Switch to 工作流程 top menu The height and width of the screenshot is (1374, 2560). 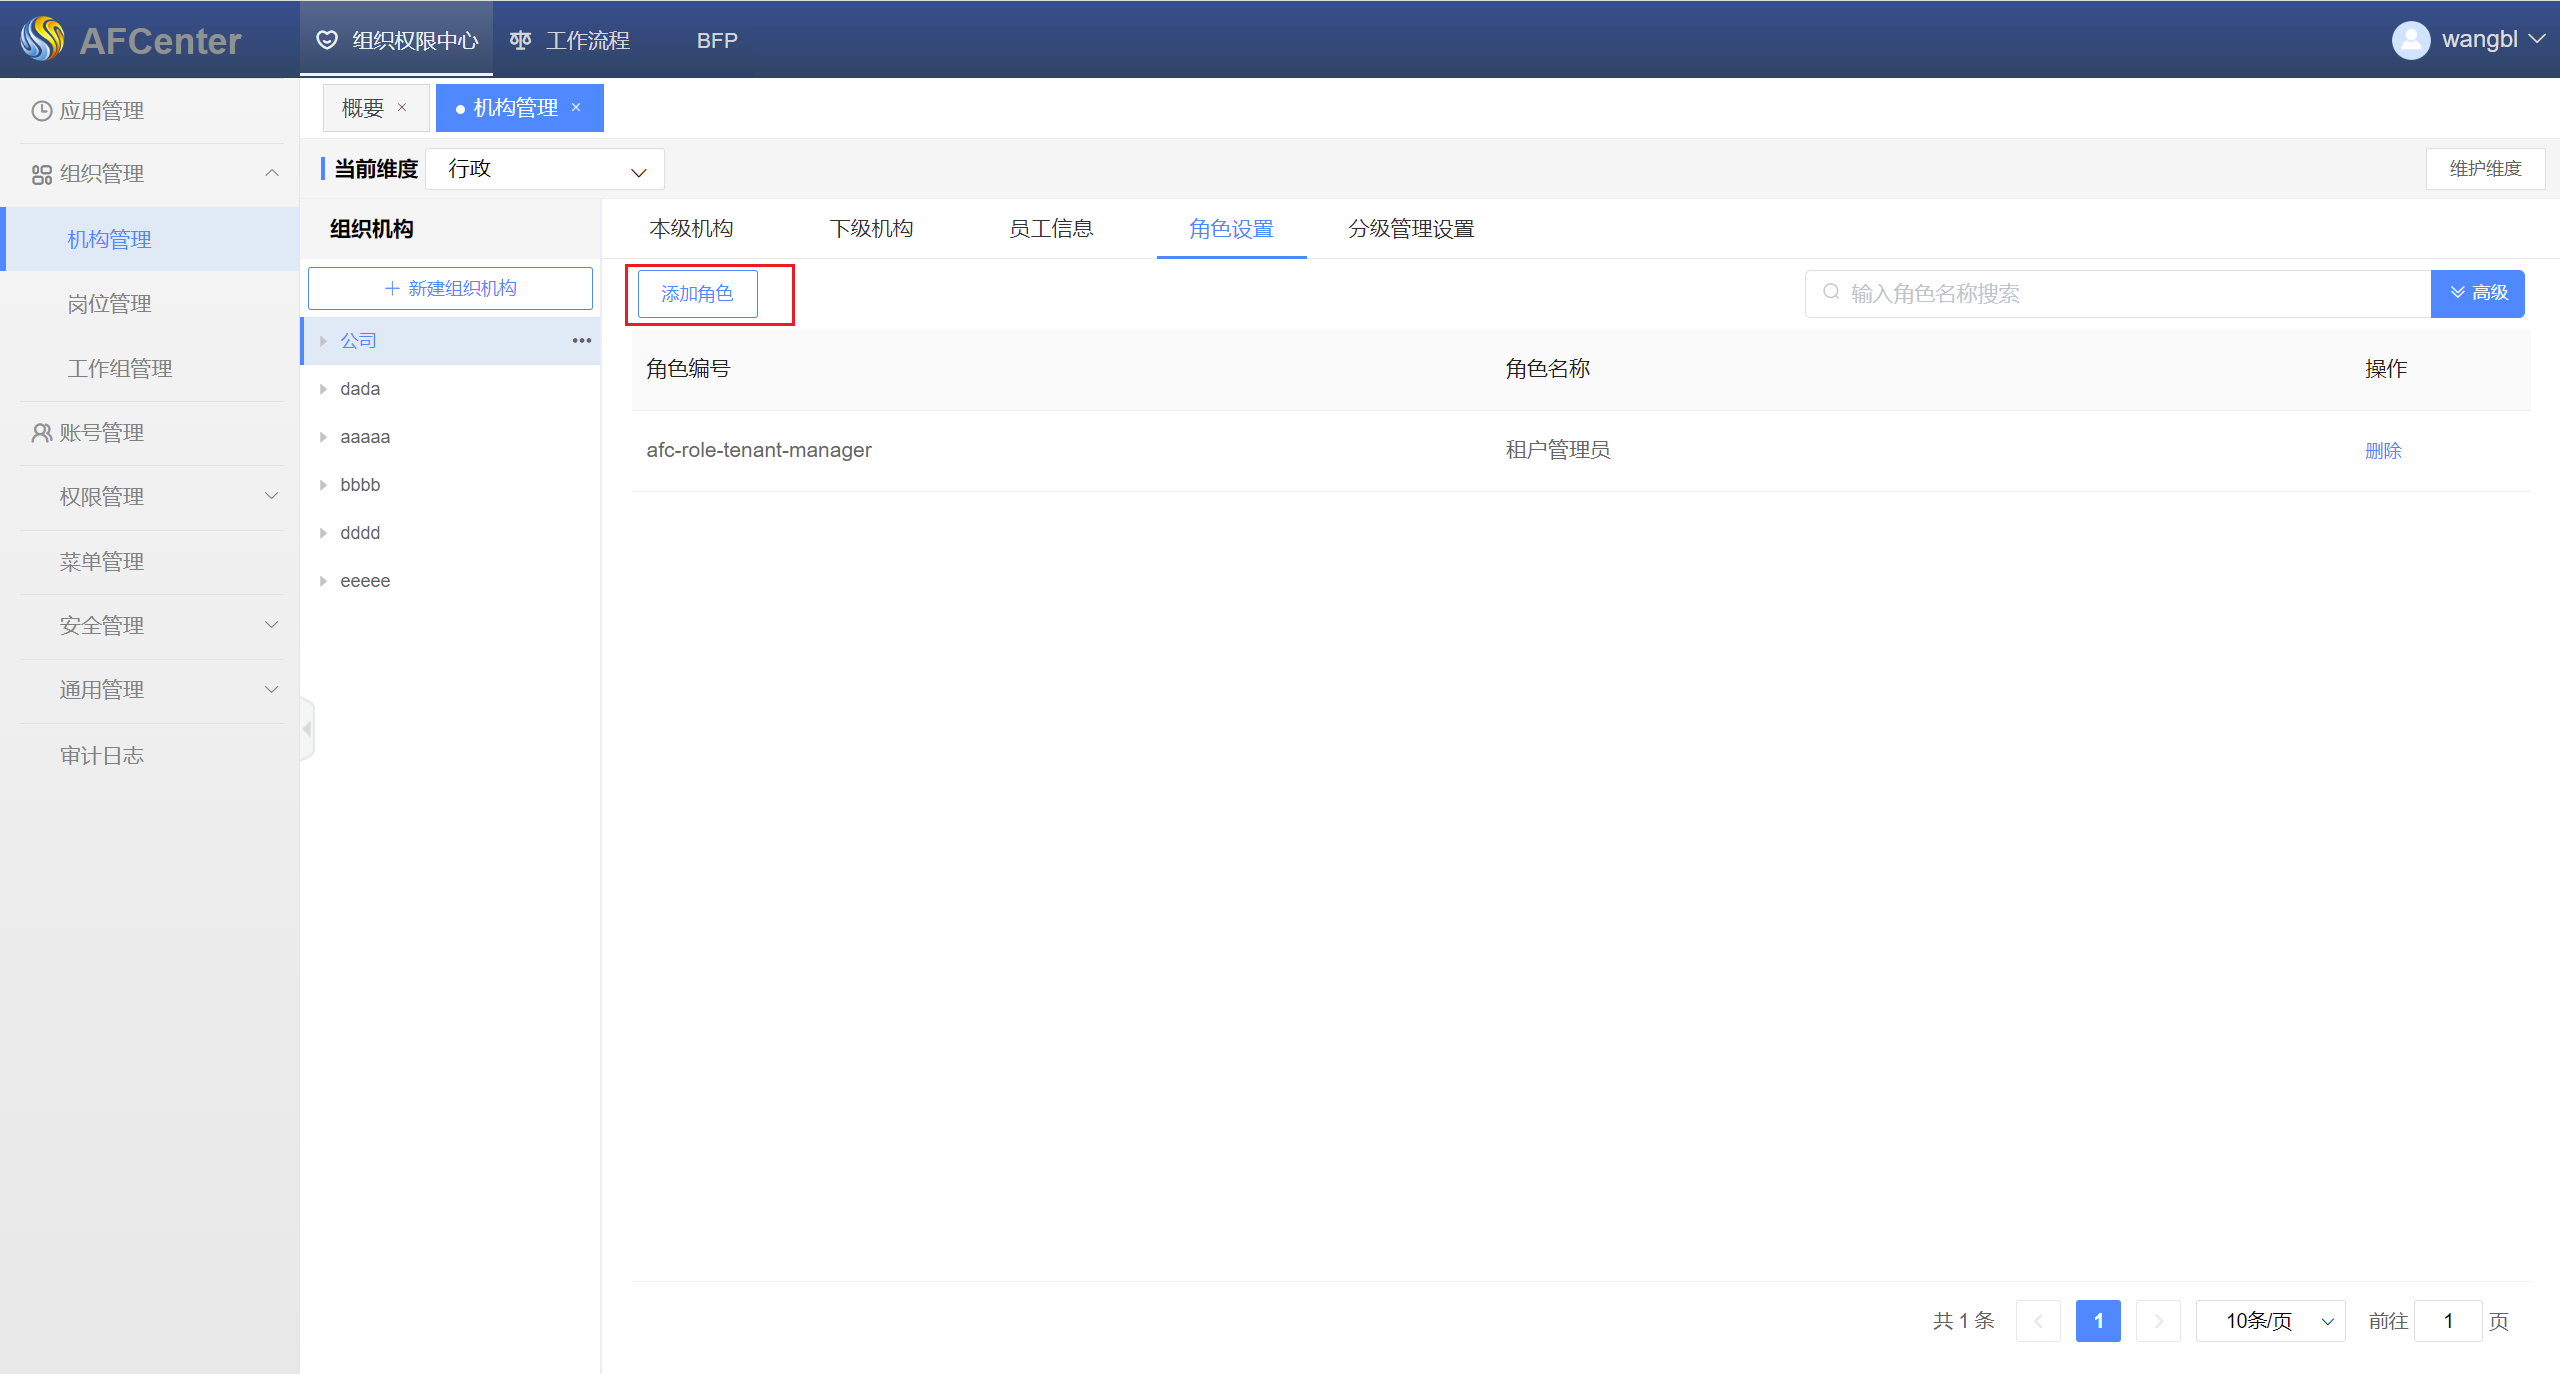[570, 40]
